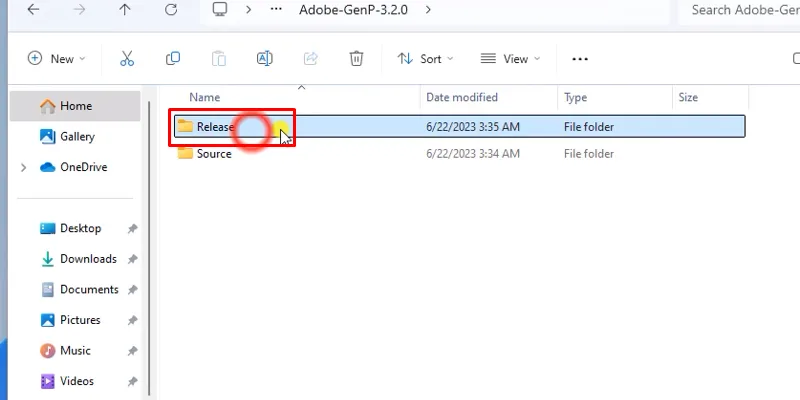
Task: Sort by the Name column header
Action: [205, 98]
